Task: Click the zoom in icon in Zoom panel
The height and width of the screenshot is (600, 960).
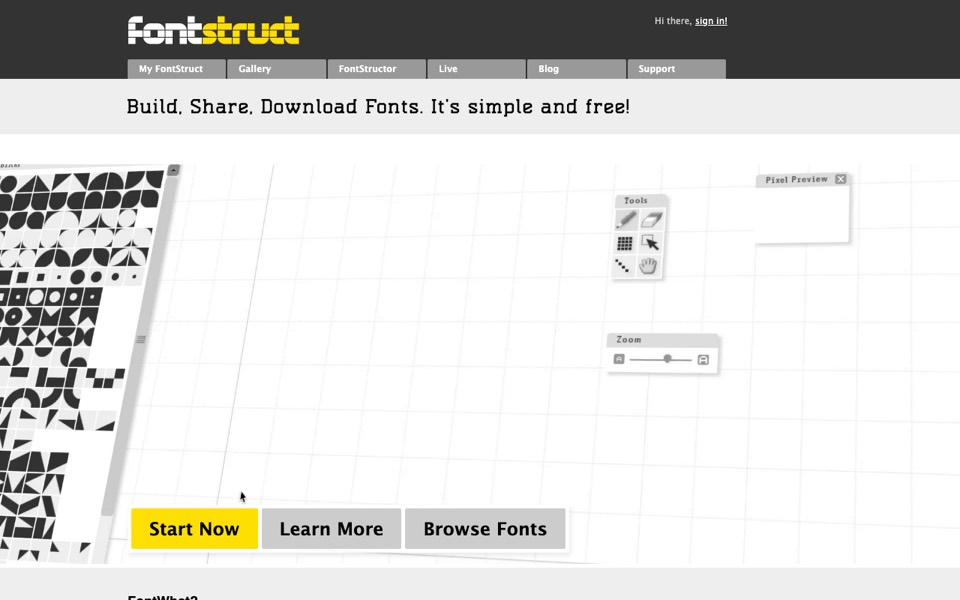Action: [703, 360]
